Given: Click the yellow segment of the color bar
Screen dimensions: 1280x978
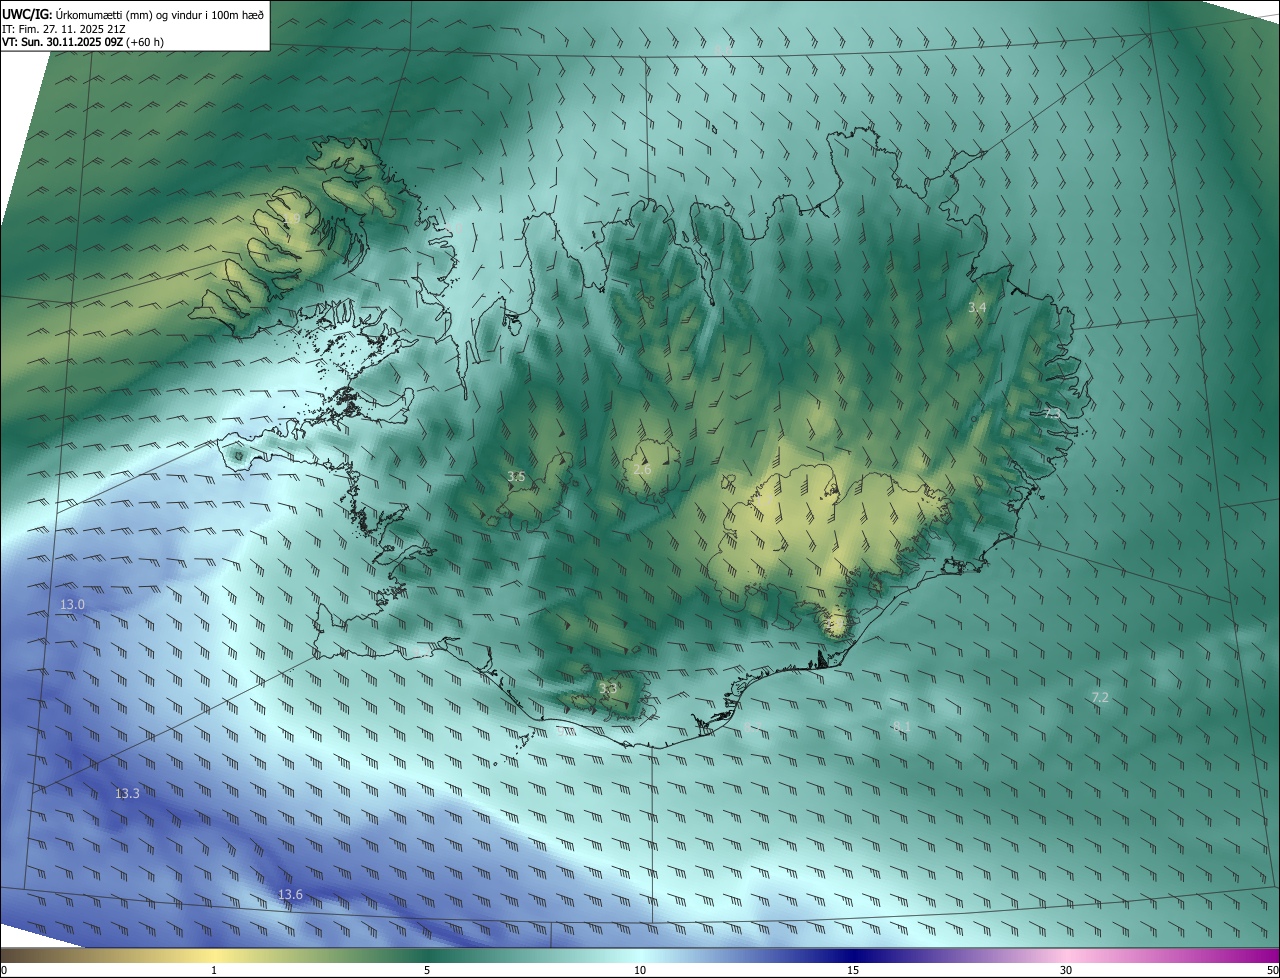Looking at the screenshot, I should [215, 955].
